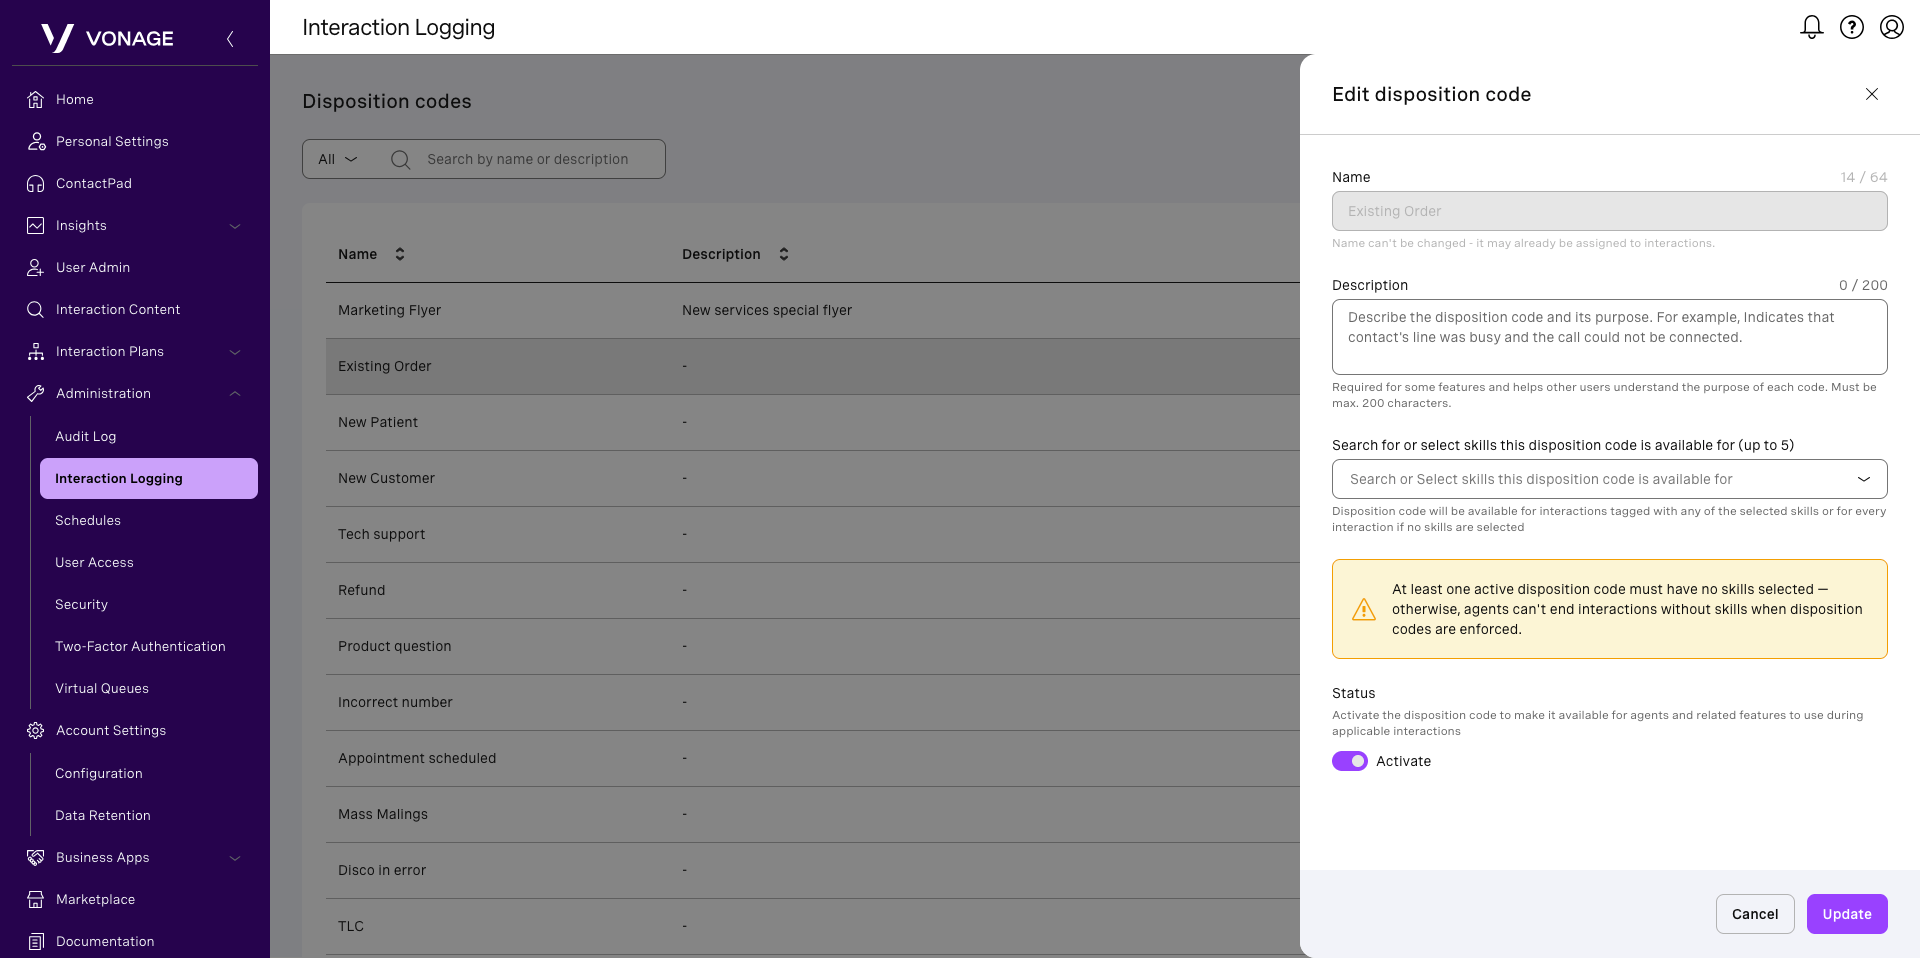Click the notifications bell icon
This screenshot has height=958, width=1920.
pos(1811,27)
